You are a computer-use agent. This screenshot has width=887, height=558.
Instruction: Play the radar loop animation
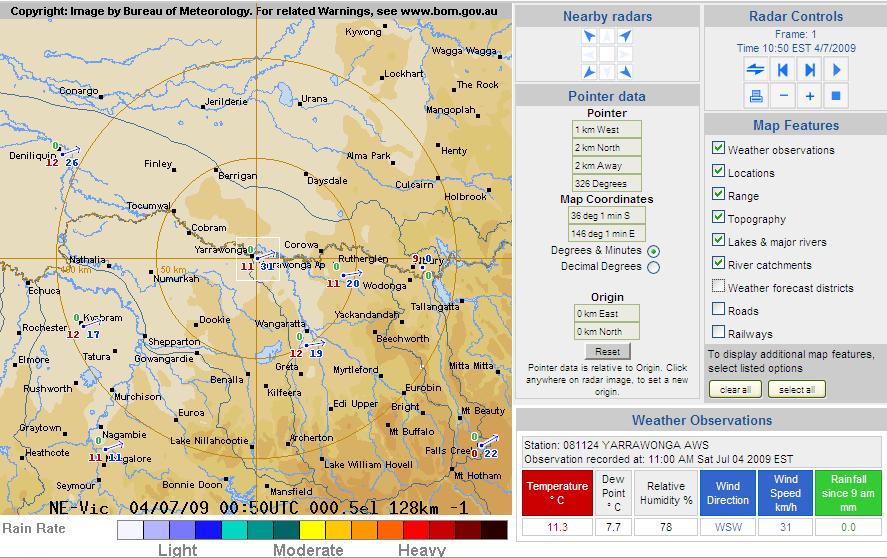836,70
